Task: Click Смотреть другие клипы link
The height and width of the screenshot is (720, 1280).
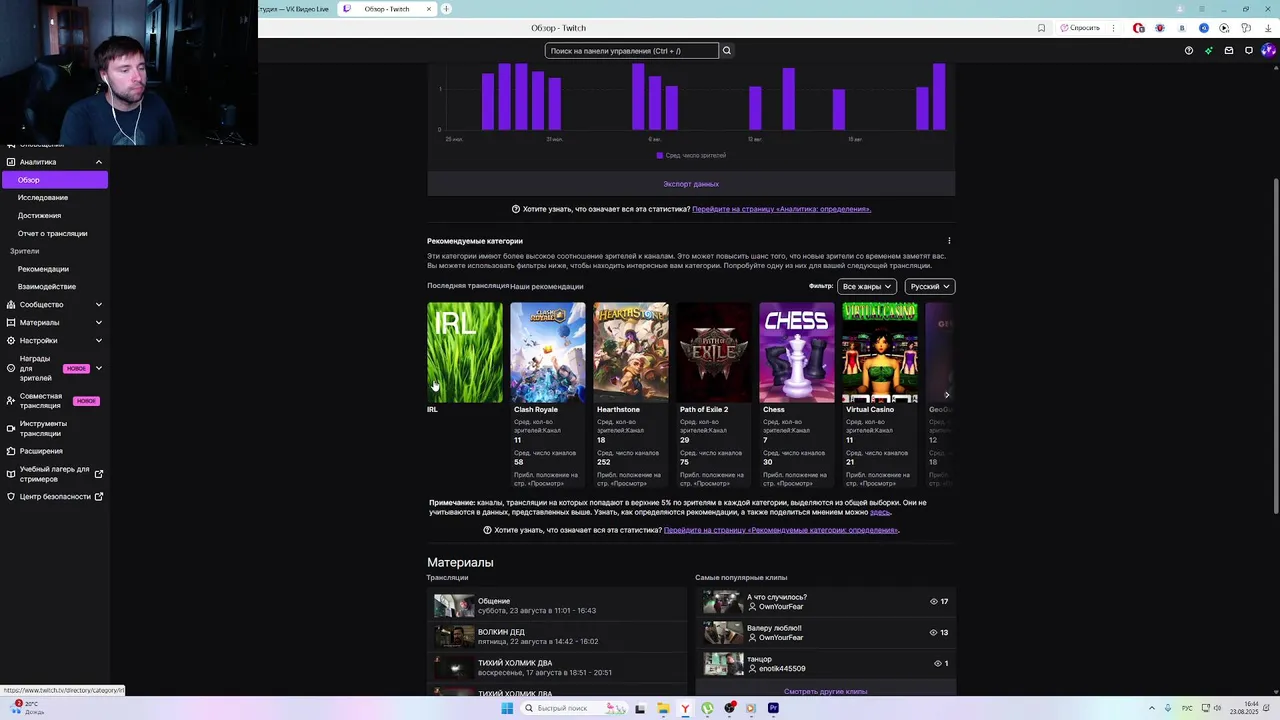Action: pyautogui.click(x=825, y=691)
